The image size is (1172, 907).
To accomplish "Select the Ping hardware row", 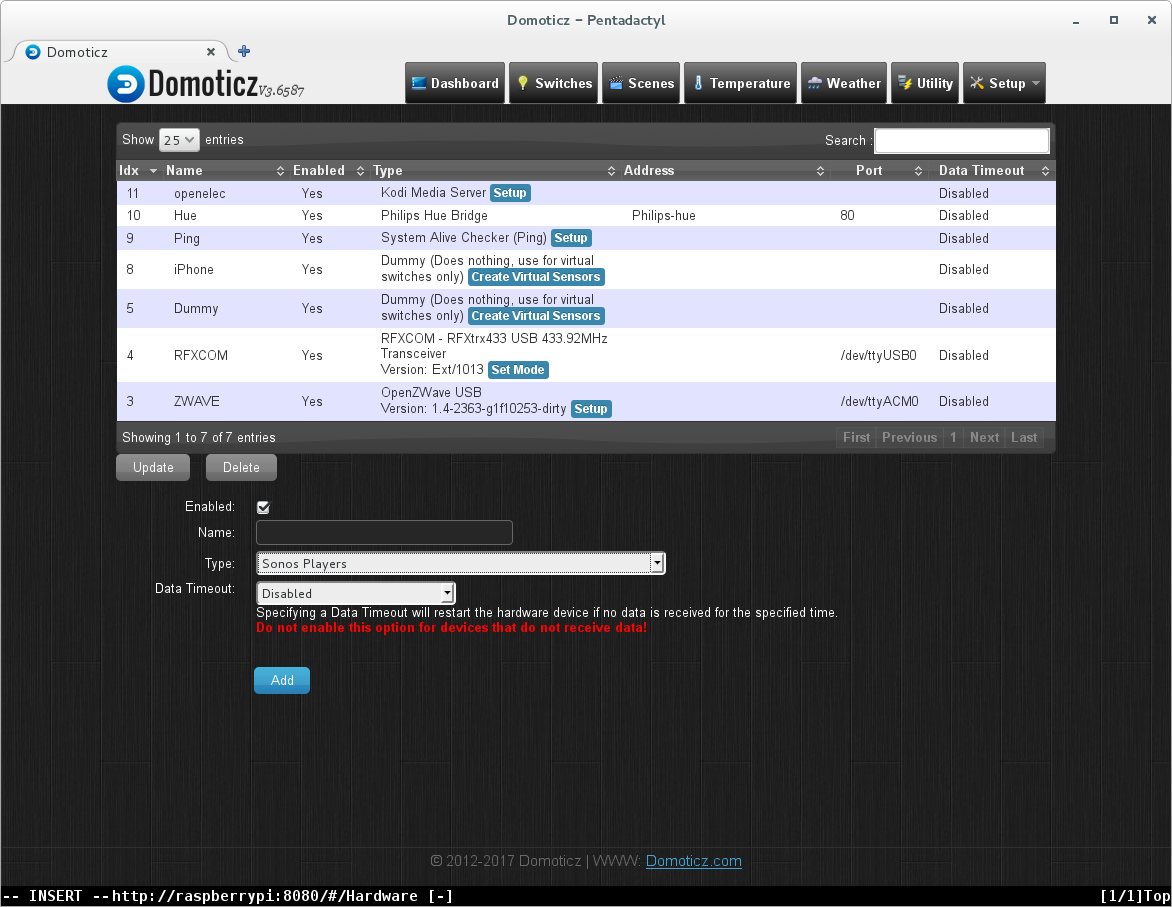I will tap(586, 238).
